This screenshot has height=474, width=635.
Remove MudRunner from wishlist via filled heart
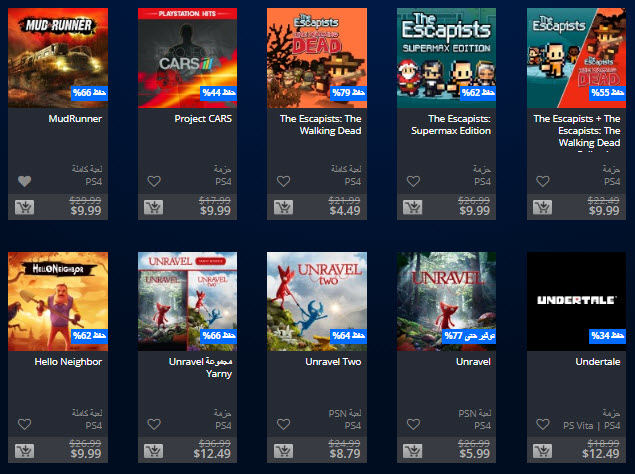point(25,181)
